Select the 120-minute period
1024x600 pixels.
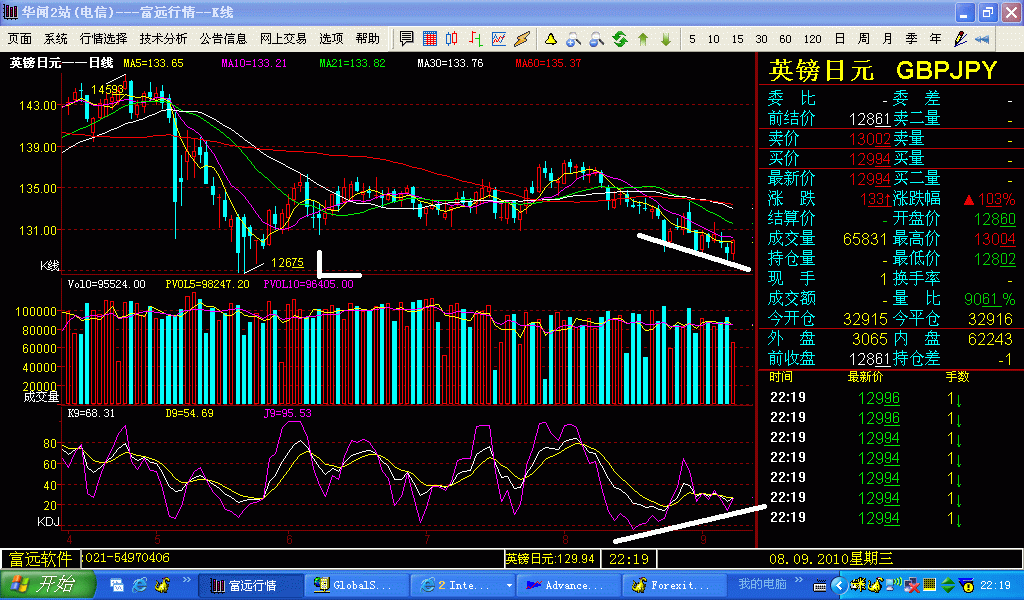pyautogui.click(x=812, y=39)
